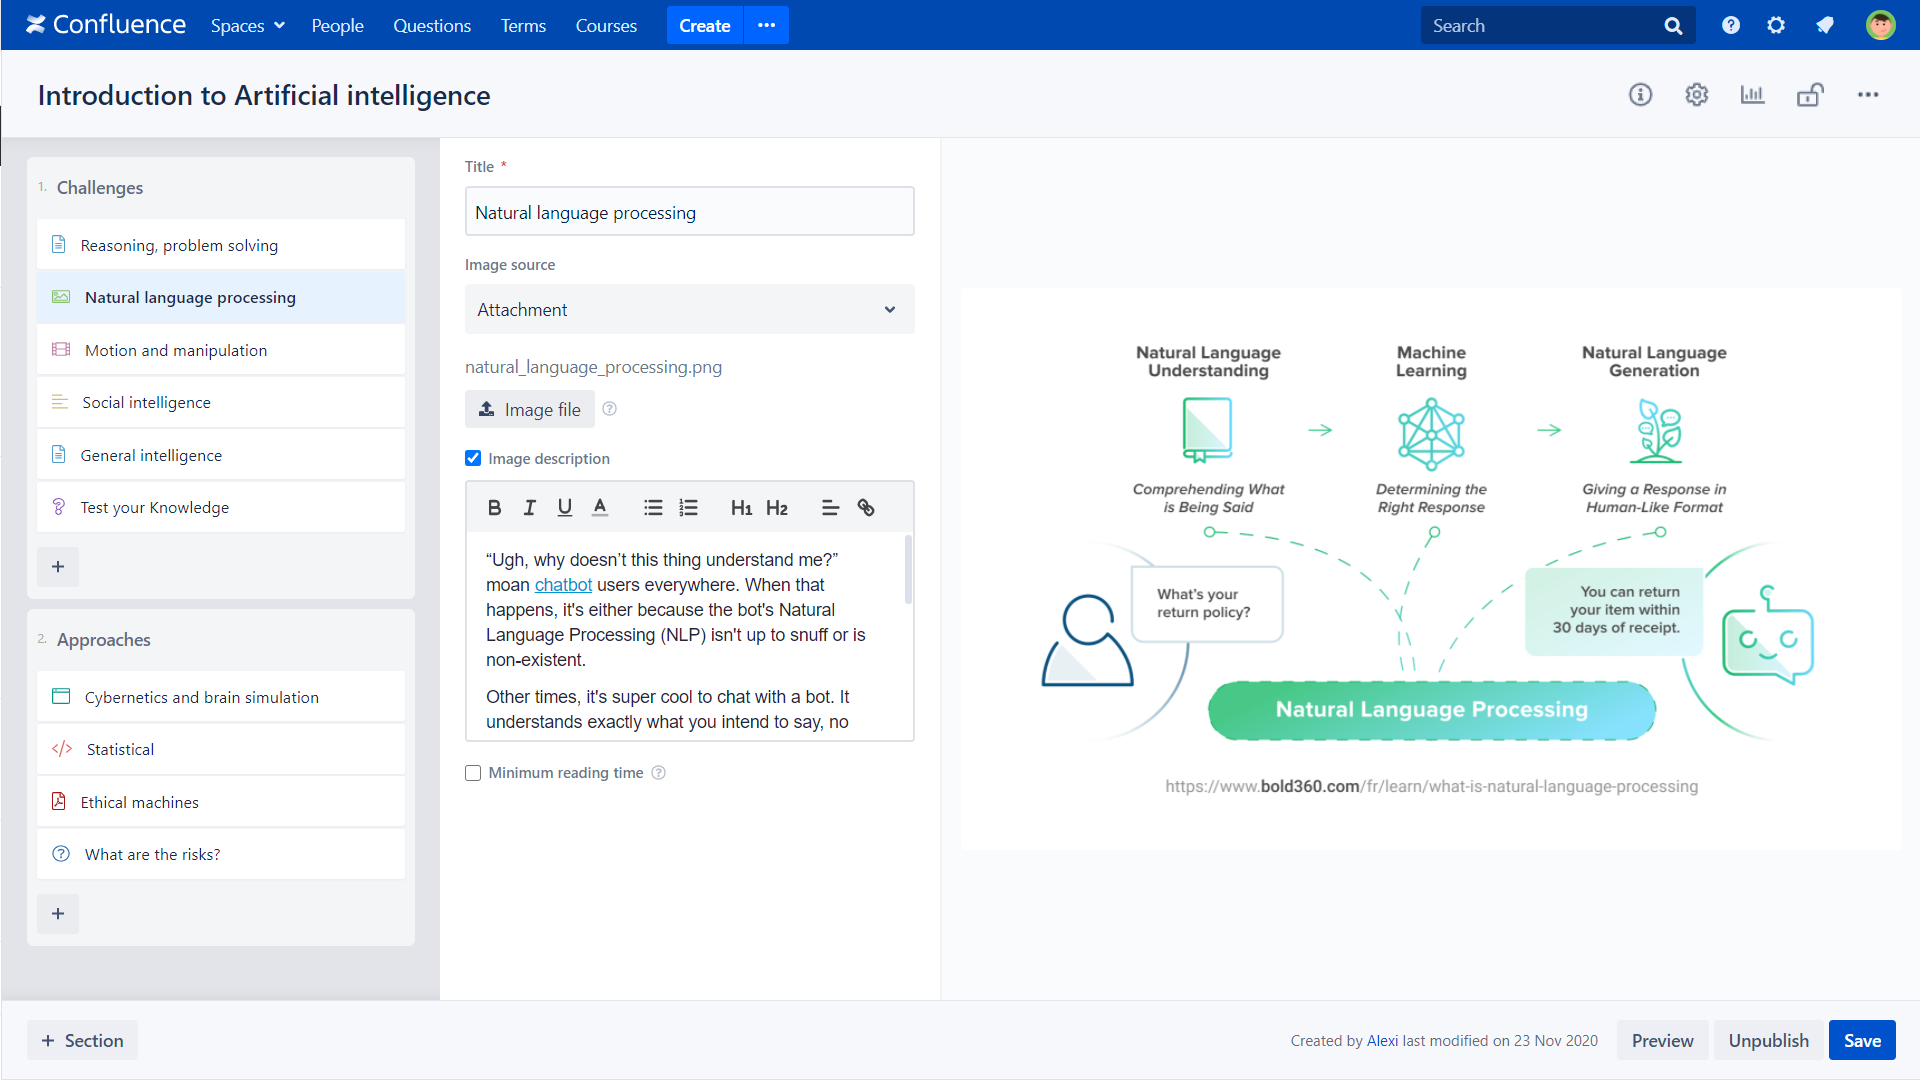Click the Save button

1861,1040
